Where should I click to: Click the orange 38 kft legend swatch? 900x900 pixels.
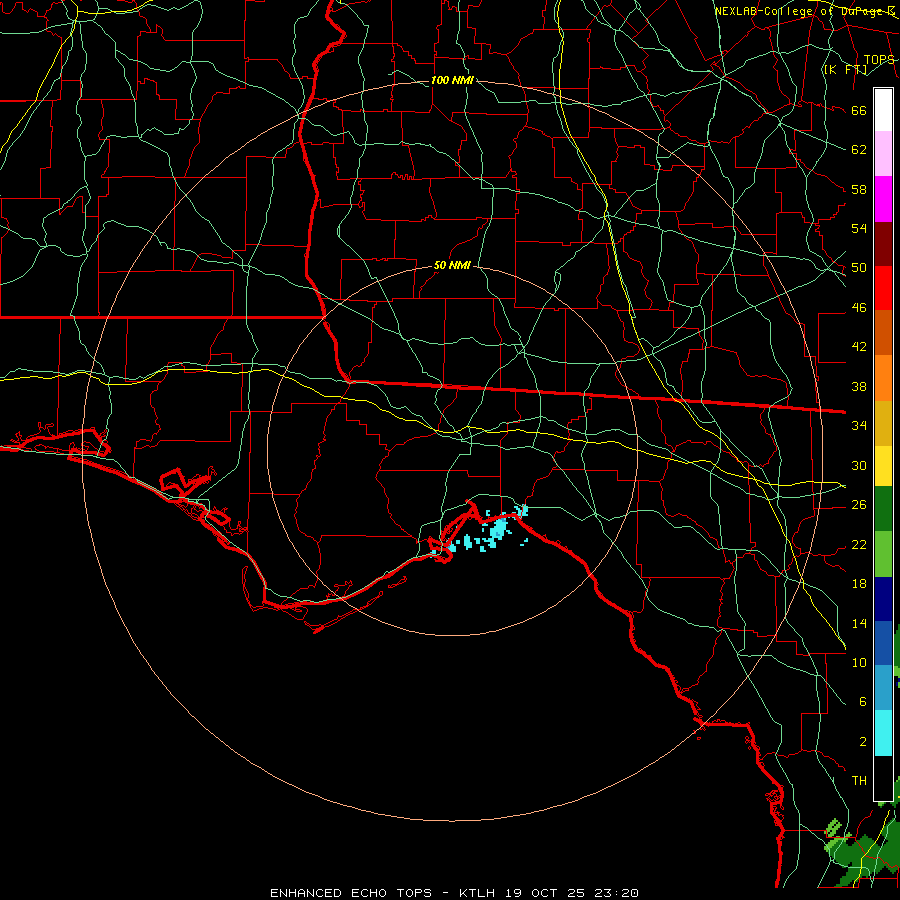tap(883, 378)
